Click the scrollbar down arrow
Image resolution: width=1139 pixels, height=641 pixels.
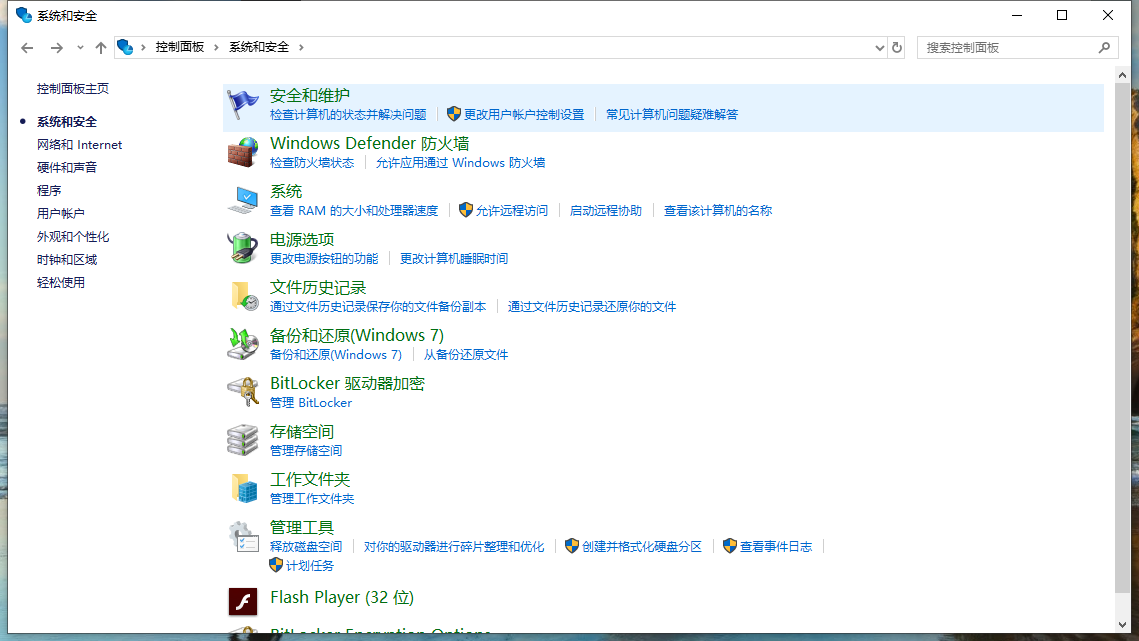pyautogui.click(x=1122, y=625)
